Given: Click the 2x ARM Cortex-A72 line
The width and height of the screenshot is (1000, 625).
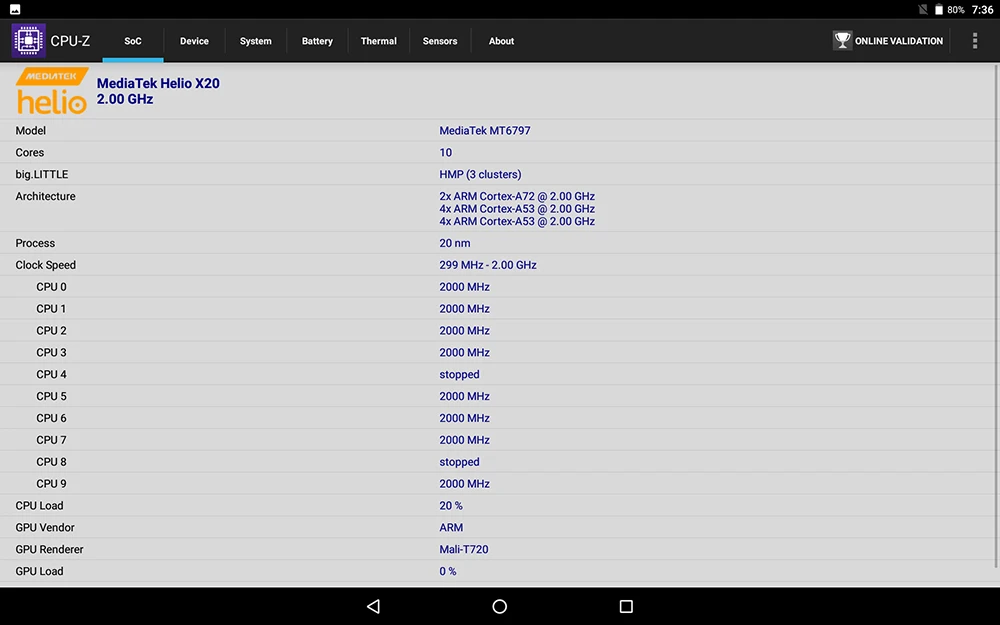Looking at the screenshot, I should pyautogui.click(x=517, y=196).
